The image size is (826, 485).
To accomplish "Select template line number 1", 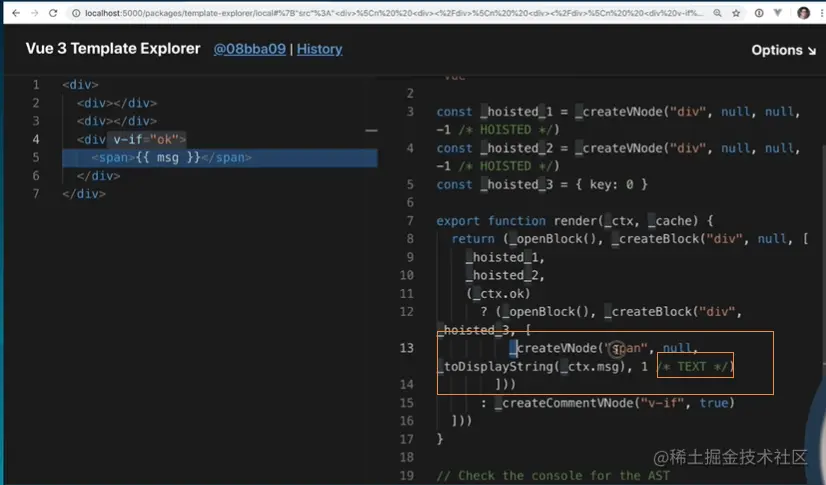I will (x=36, y=85).
